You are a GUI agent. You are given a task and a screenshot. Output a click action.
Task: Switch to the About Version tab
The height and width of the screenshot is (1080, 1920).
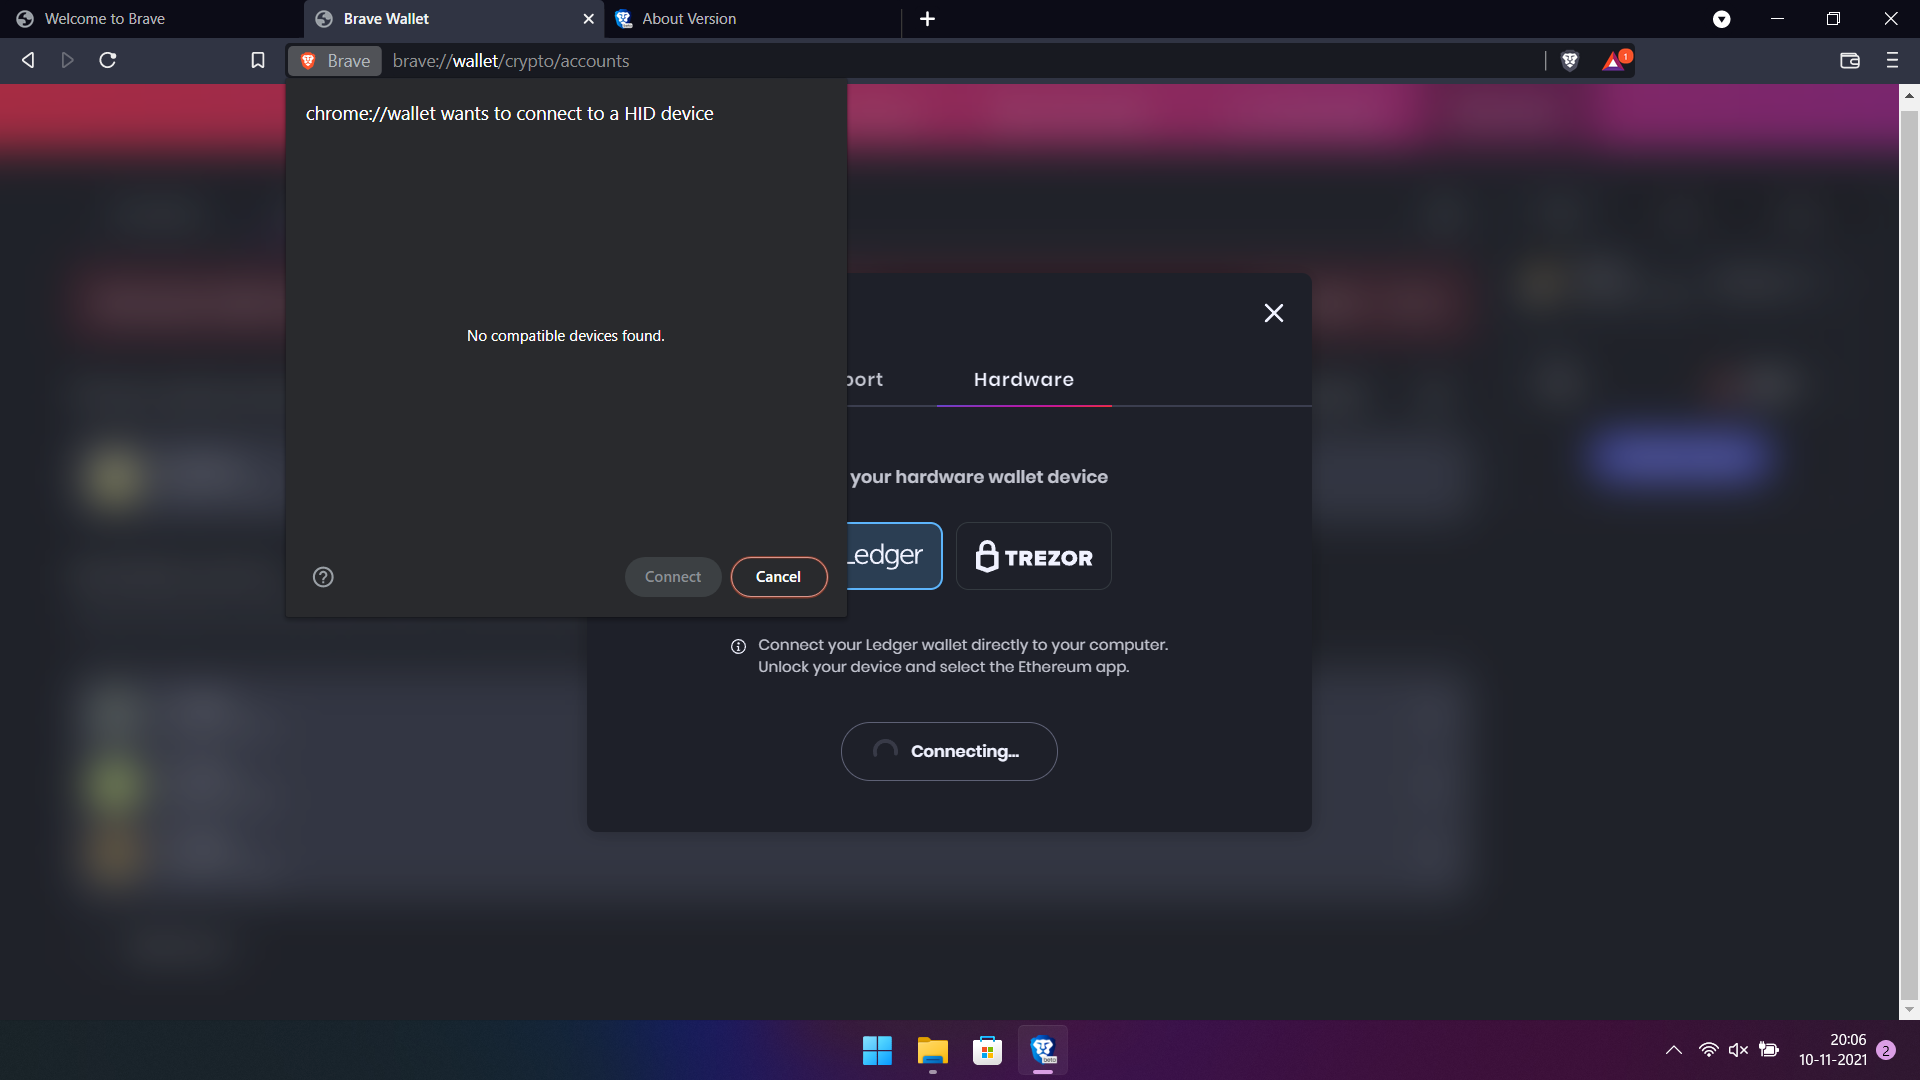point(752,19)
